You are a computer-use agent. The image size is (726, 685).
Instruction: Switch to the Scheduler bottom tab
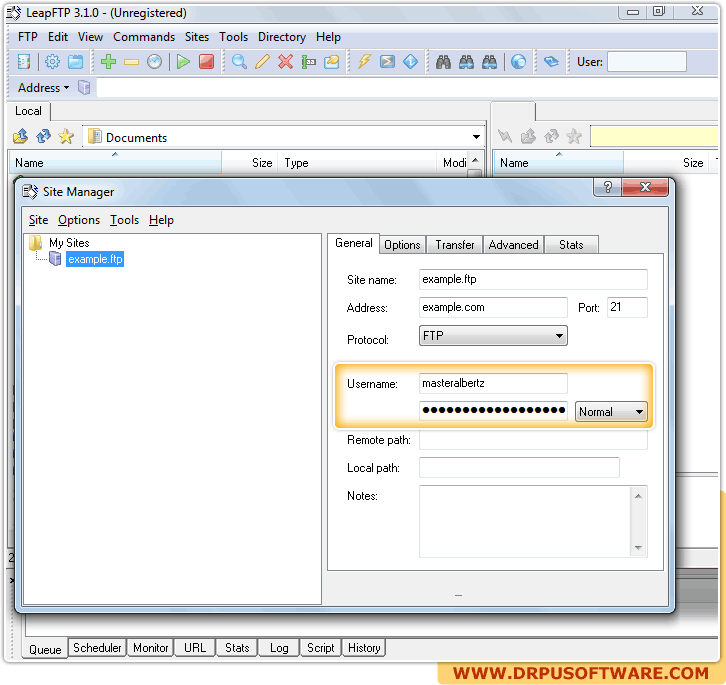tap(97, 648)
